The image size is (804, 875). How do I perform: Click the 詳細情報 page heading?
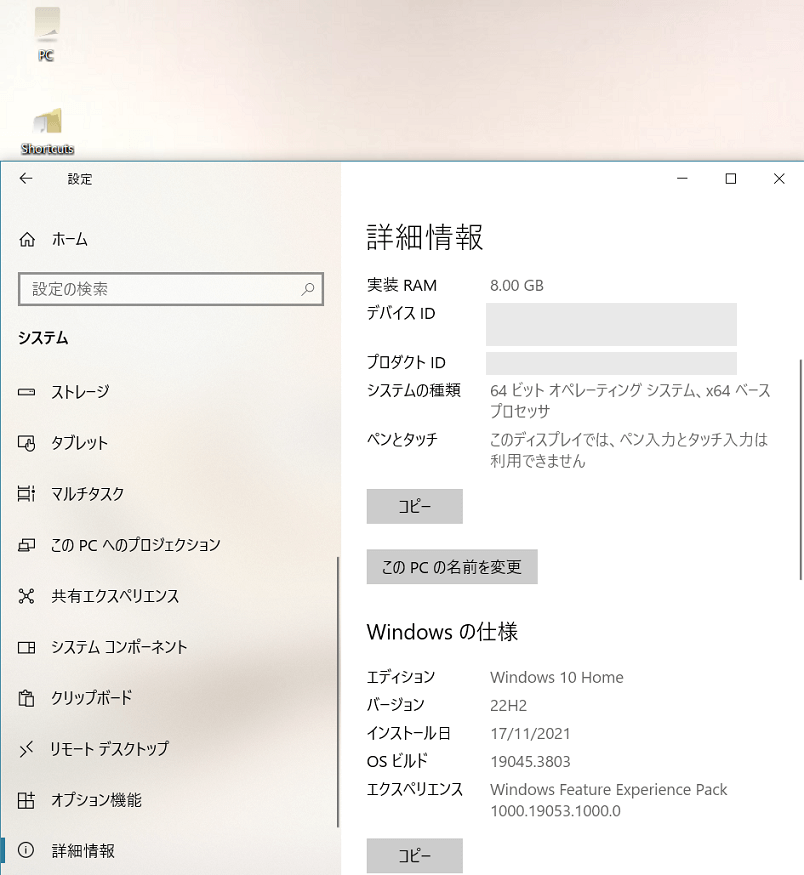tap(425, 237)
